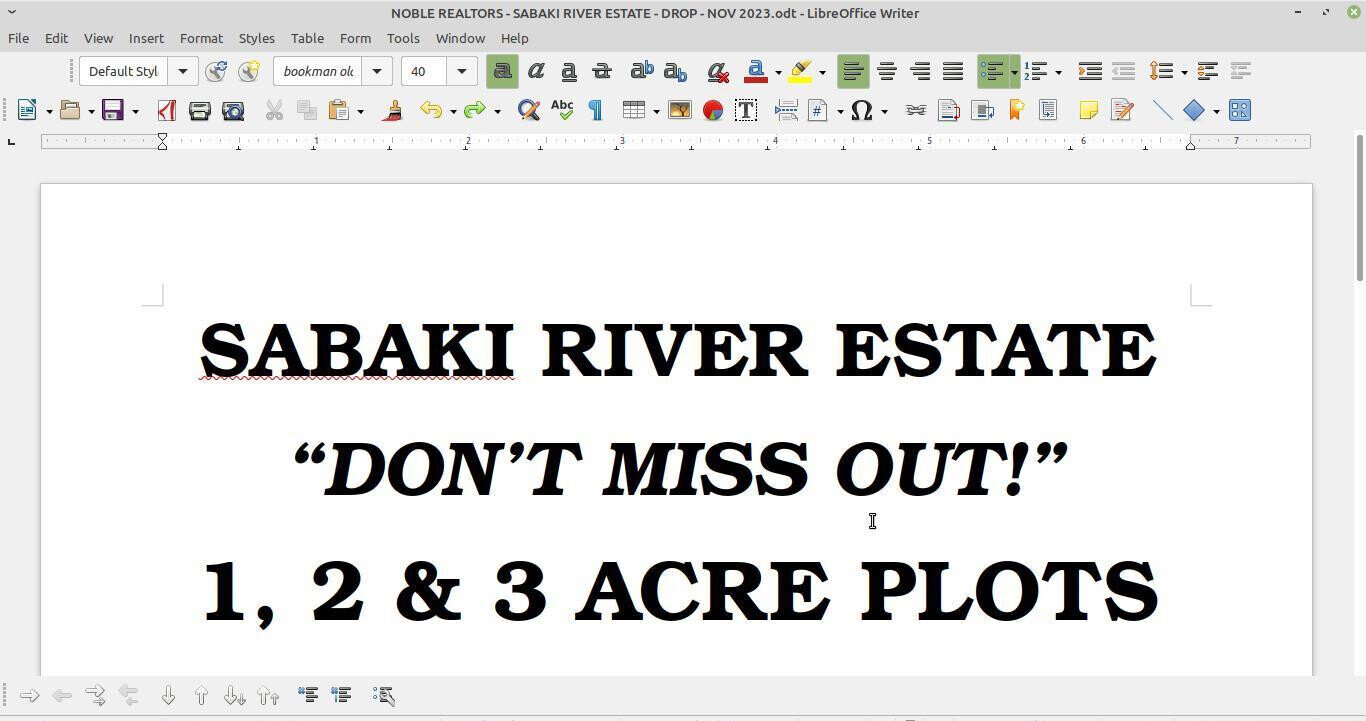Image resolution: width=1366 pixels, height=721 pixels.
Task: Open the Paragraph Style dropdown
Action: [x=182, y=71]
